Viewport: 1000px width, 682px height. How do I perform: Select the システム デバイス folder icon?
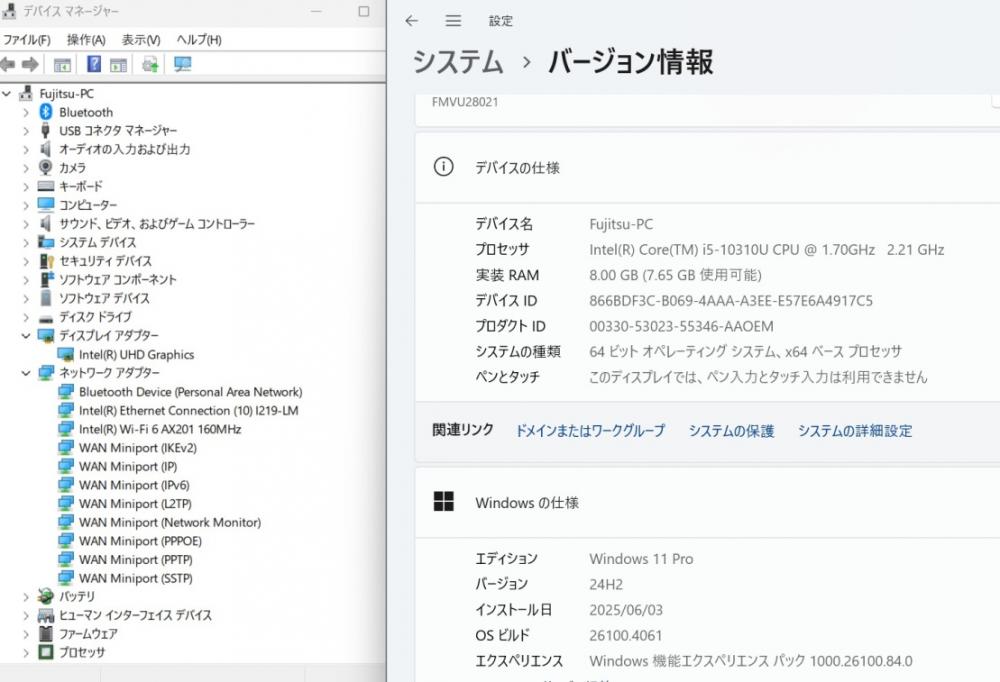(46, 242)
